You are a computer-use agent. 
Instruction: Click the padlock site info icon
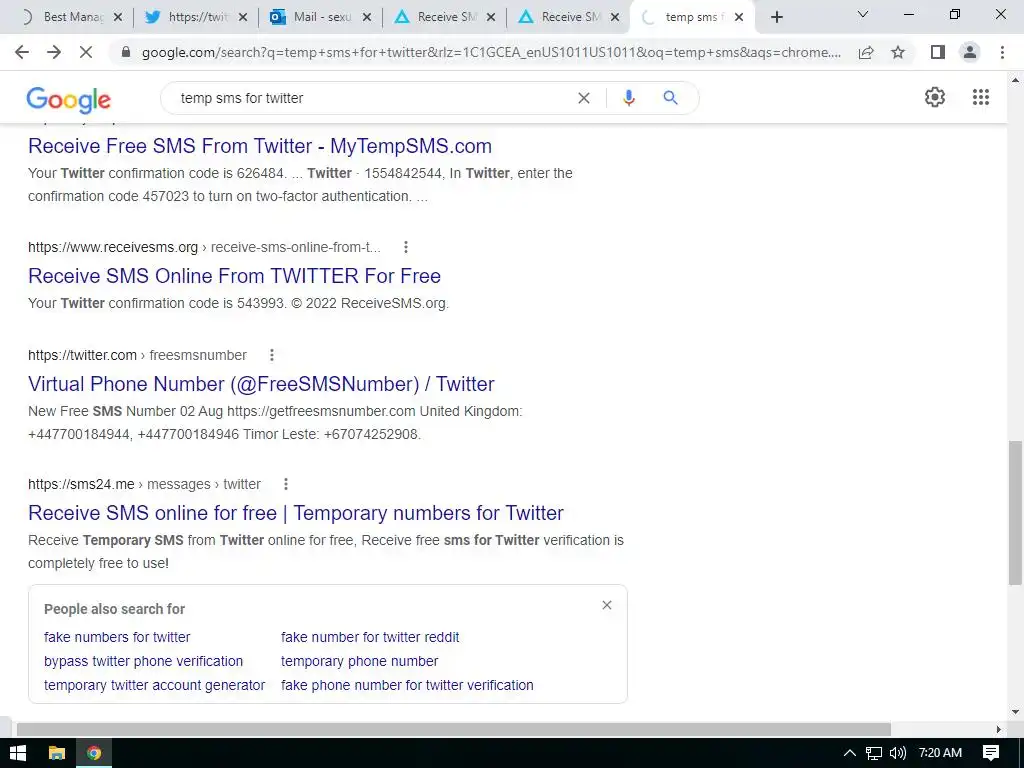coord(126,52)
